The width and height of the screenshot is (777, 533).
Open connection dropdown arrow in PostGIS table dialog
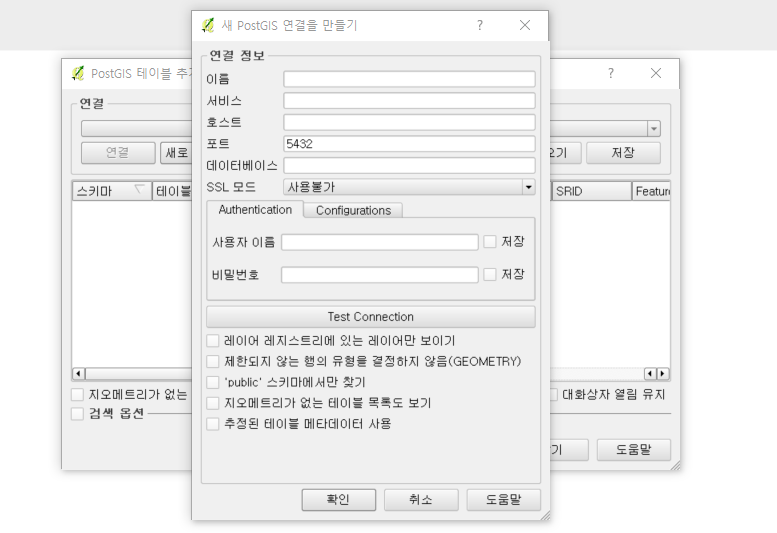(x=654, y=129)
